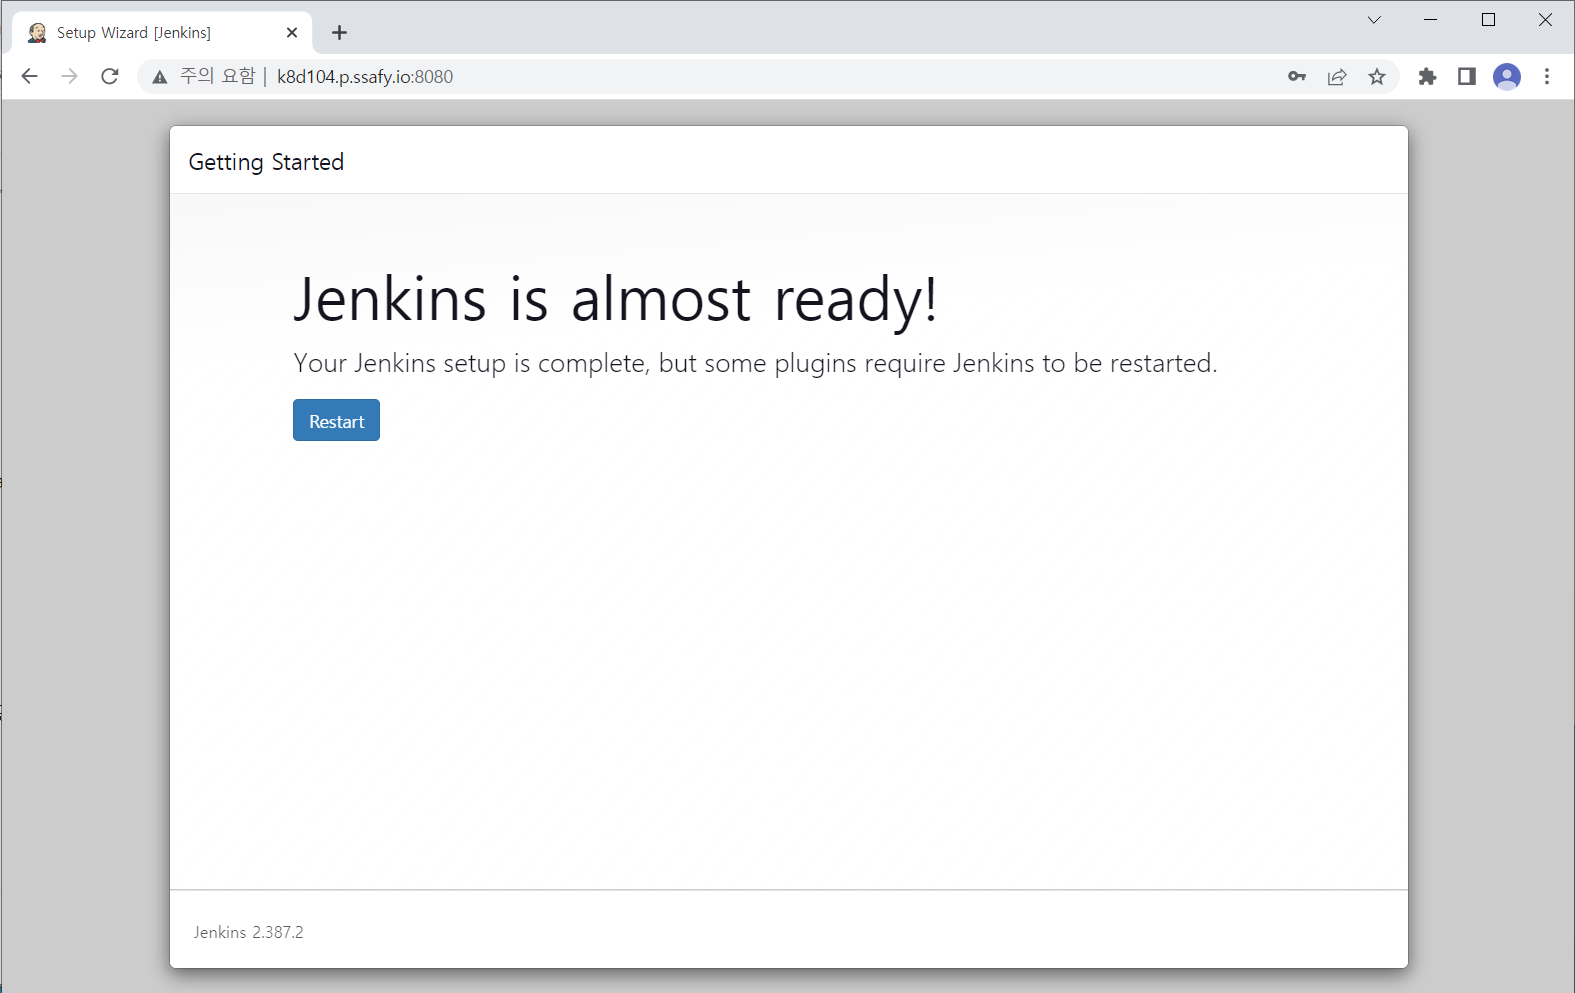The image size is (1575, 993).
Task: Open the Chrome three-dot menu
Action: [1547, 76]
